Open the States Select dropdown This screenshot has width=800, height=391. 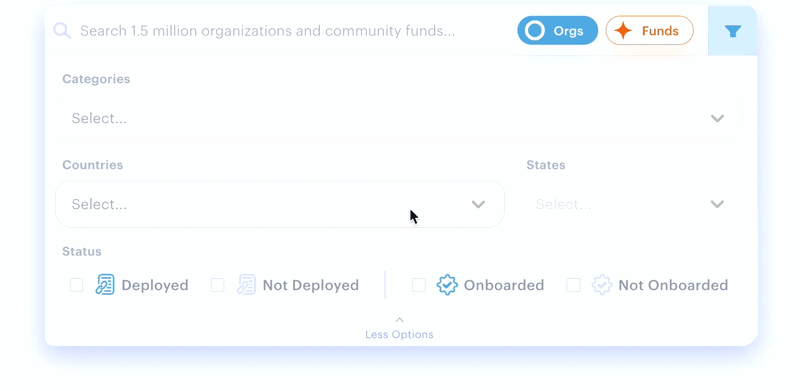click(x=631, y=204)
